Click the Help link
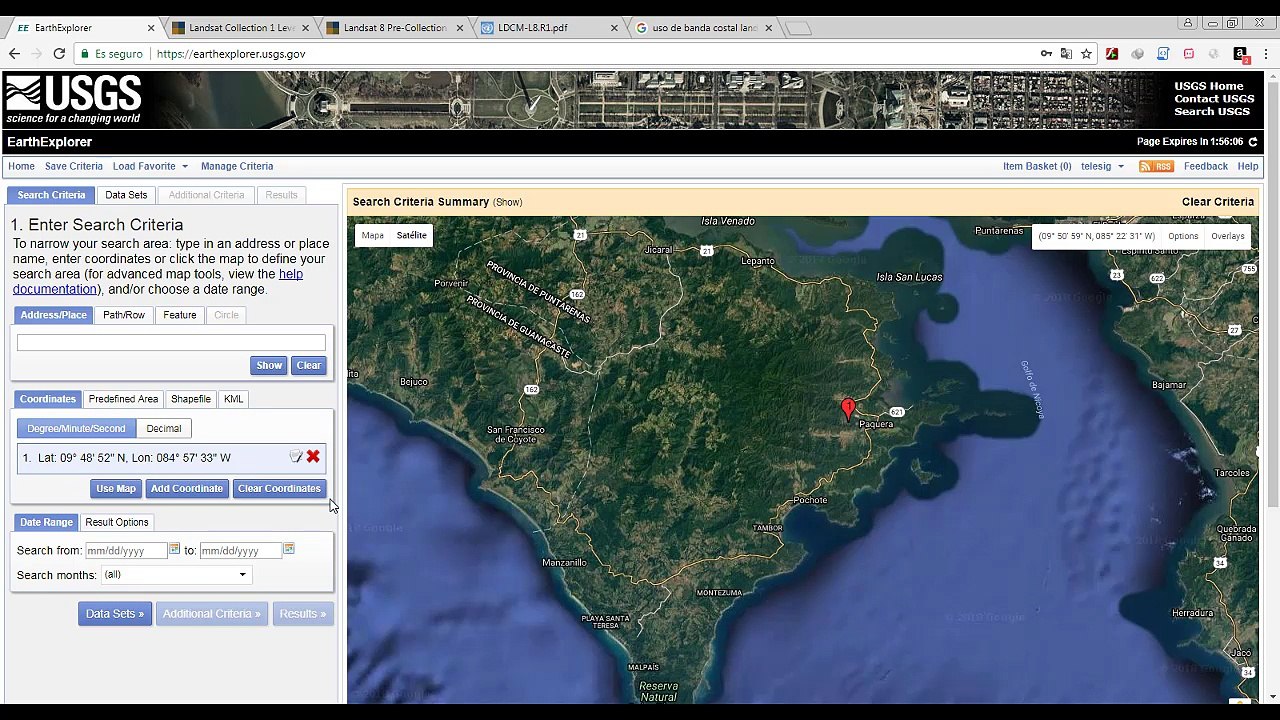1280x720 pixels. coord(1247,166)
